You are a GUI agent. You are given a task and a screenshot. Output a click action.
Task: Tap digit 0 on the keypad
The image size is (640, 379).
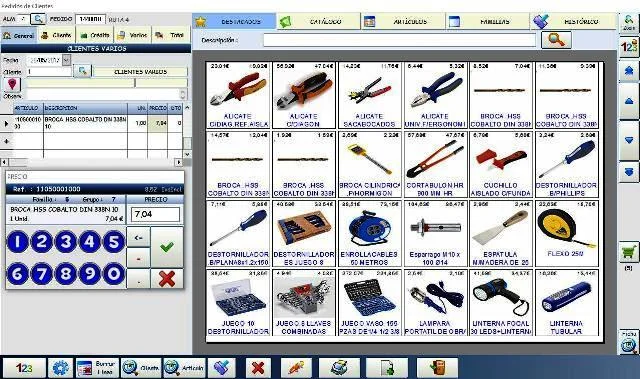(114, 273)
